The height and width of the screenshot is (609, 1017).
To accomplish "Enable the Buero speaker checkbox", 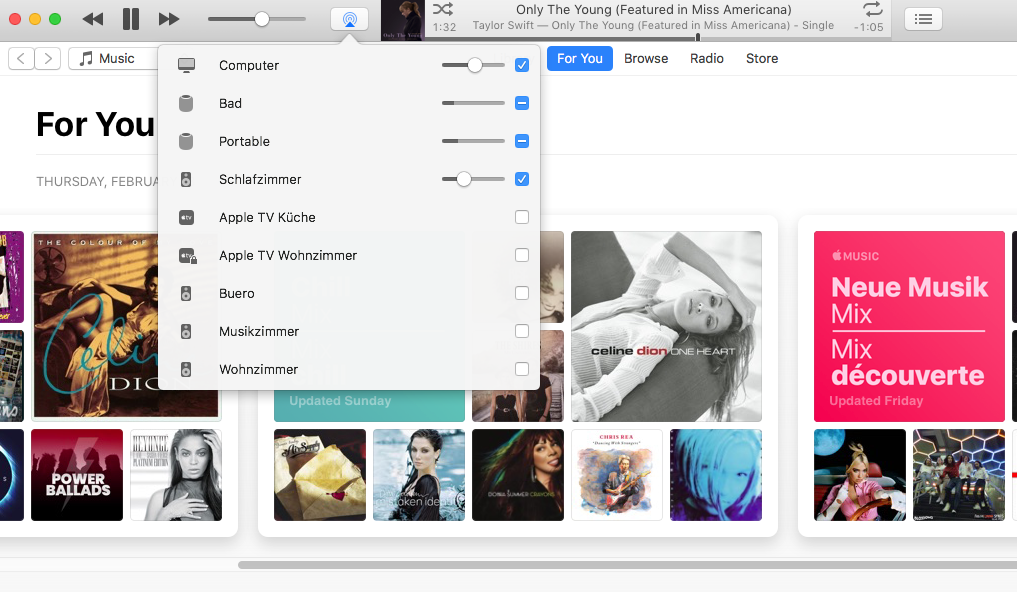I will click(521, 293).
